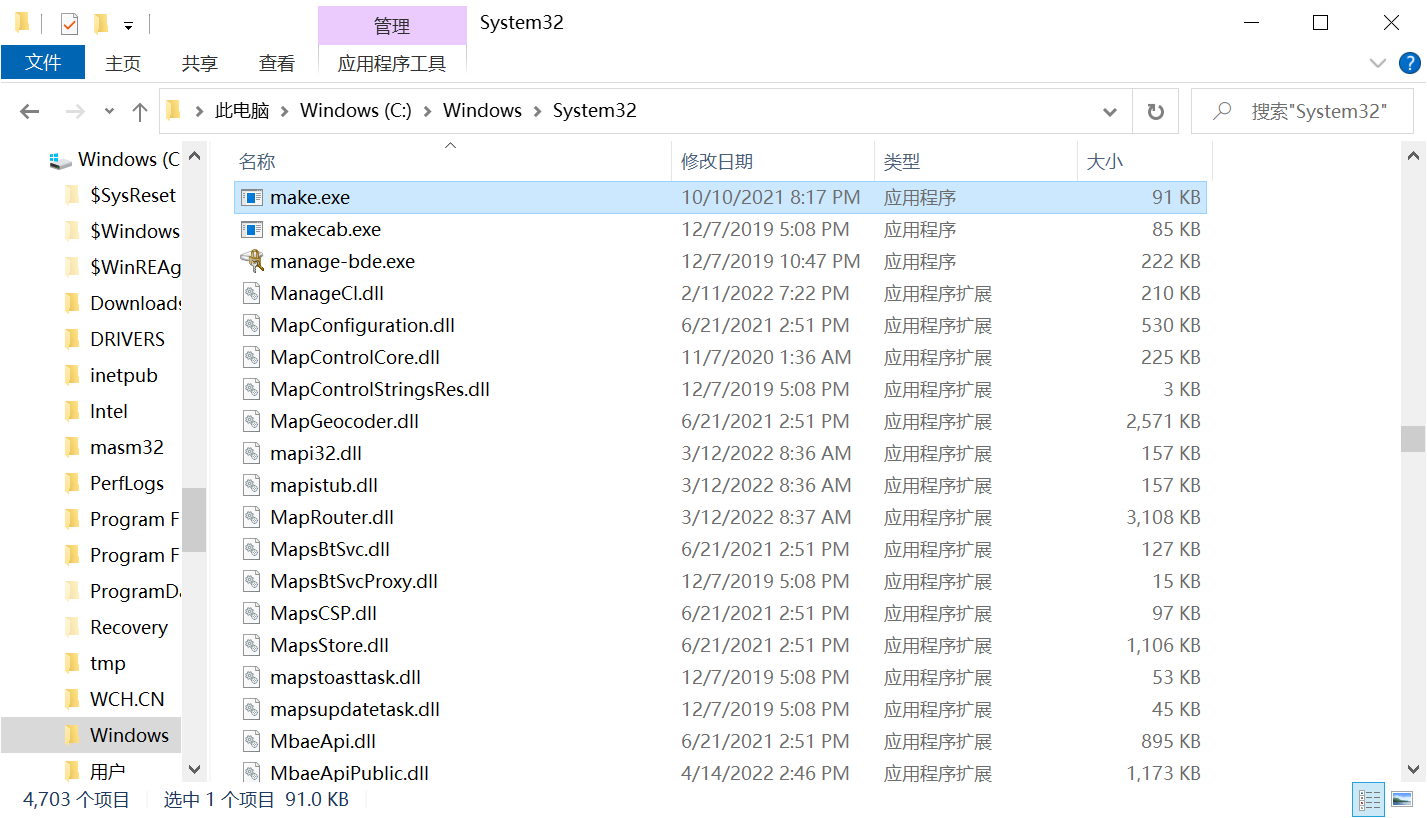
Task: Open the 文件 menu
Action: coord(43,62)
